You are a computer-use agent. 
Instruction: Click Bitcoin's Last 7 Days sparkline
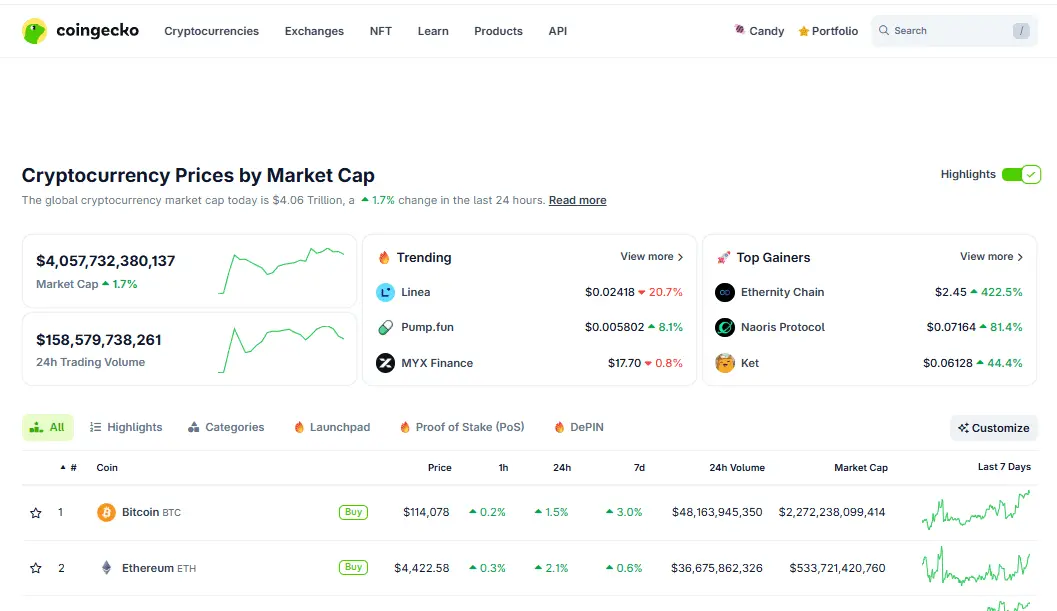tap(976, 511)
